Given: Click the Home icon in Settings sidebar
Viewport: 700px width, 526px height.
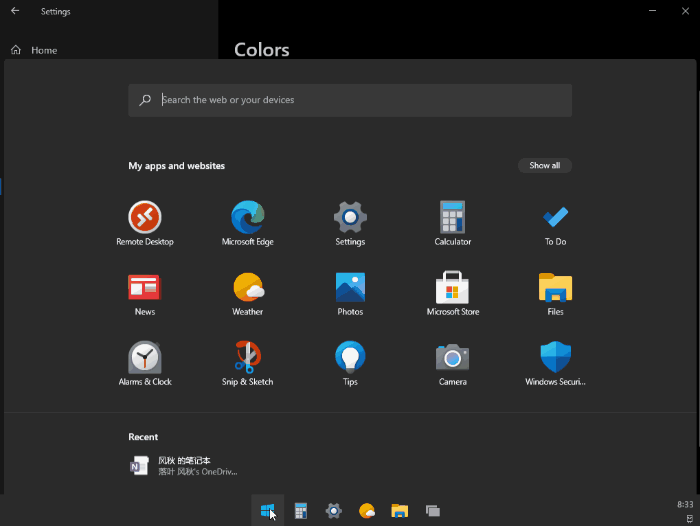Looking at the screenshot, I should (16, 50).
